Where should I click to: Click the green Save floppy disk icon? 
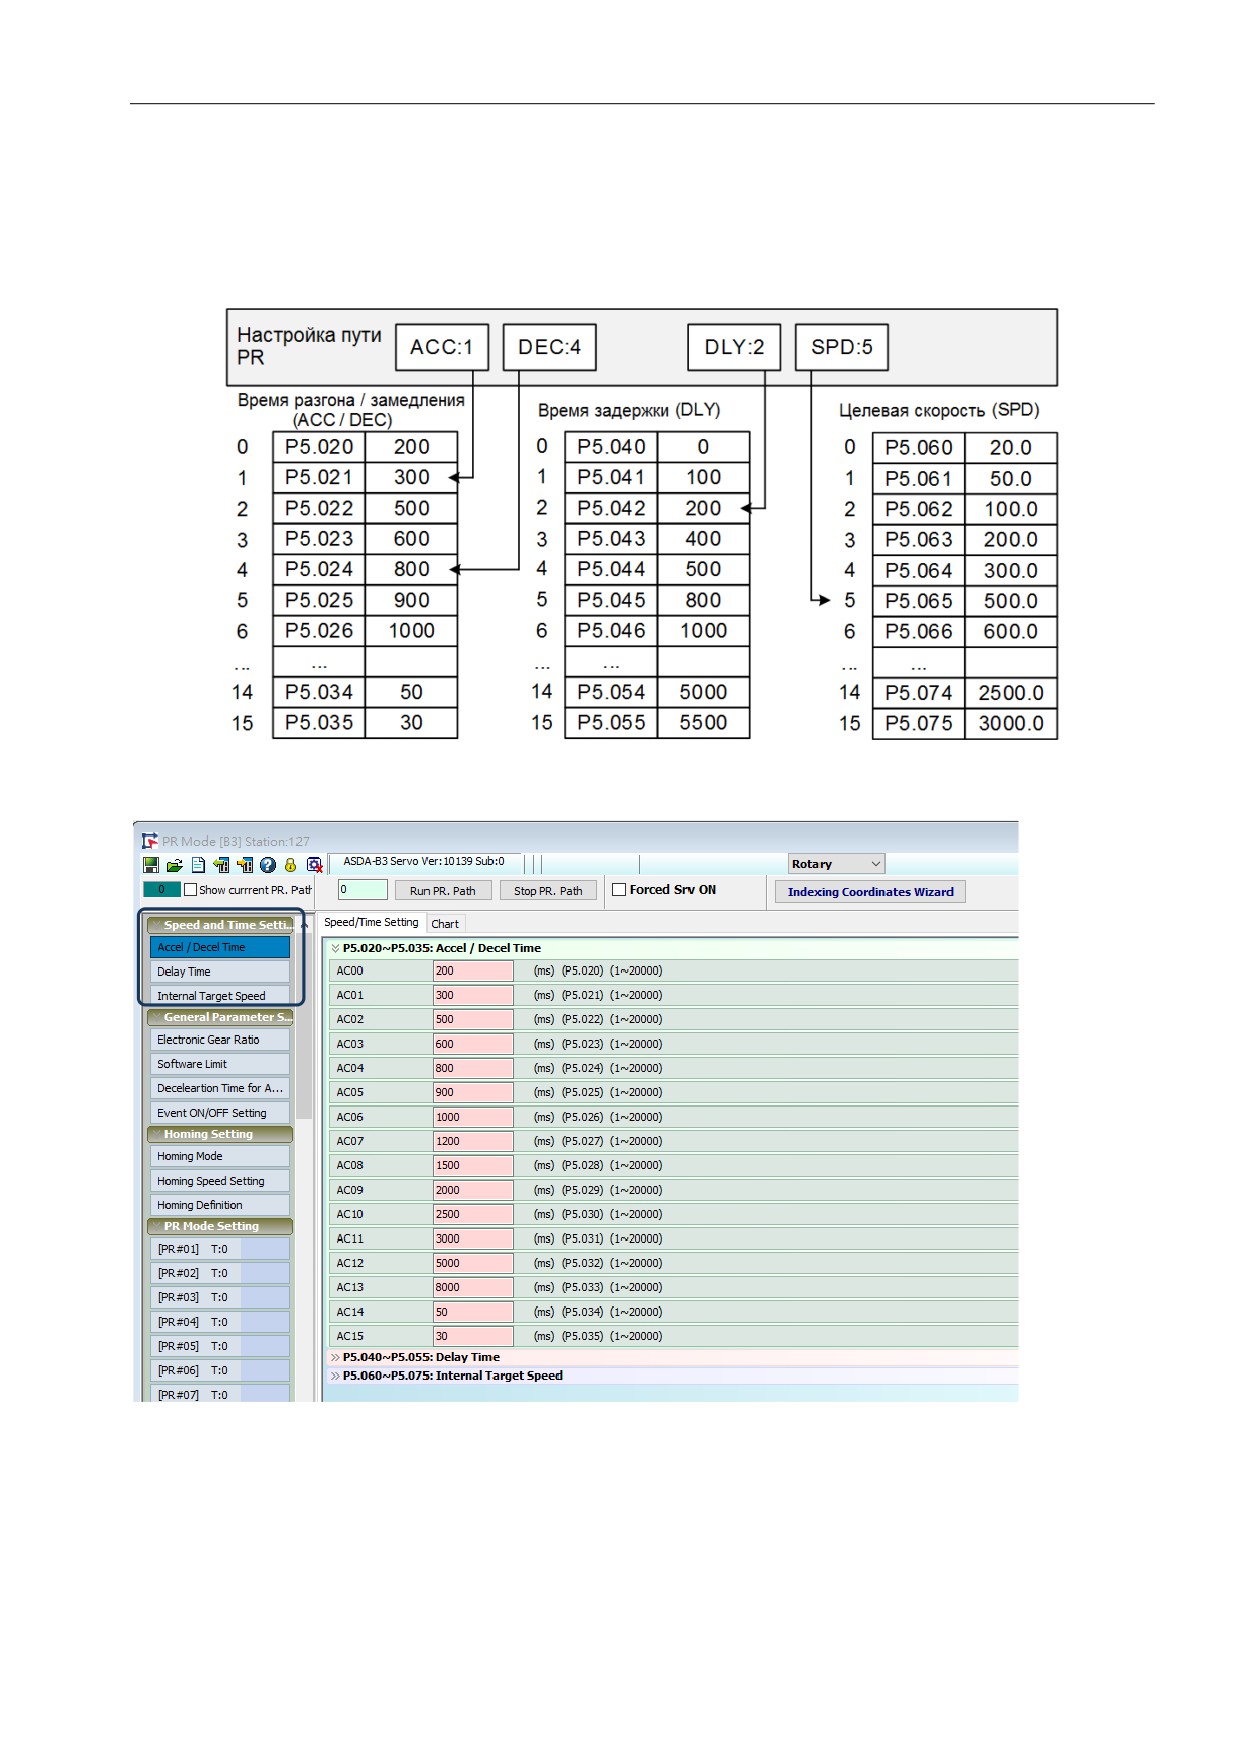click(x=151, y=865)
